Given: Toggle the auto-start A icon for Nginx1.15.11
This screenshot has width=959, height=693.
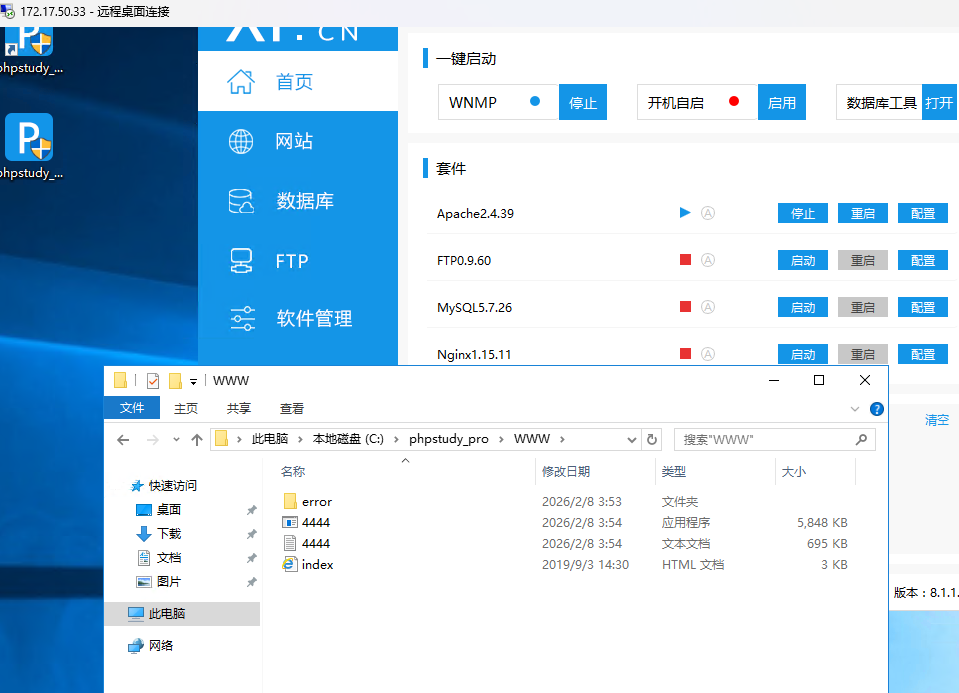Looking at the screenshot, I should pyautogui.click(x=708, y=354).
